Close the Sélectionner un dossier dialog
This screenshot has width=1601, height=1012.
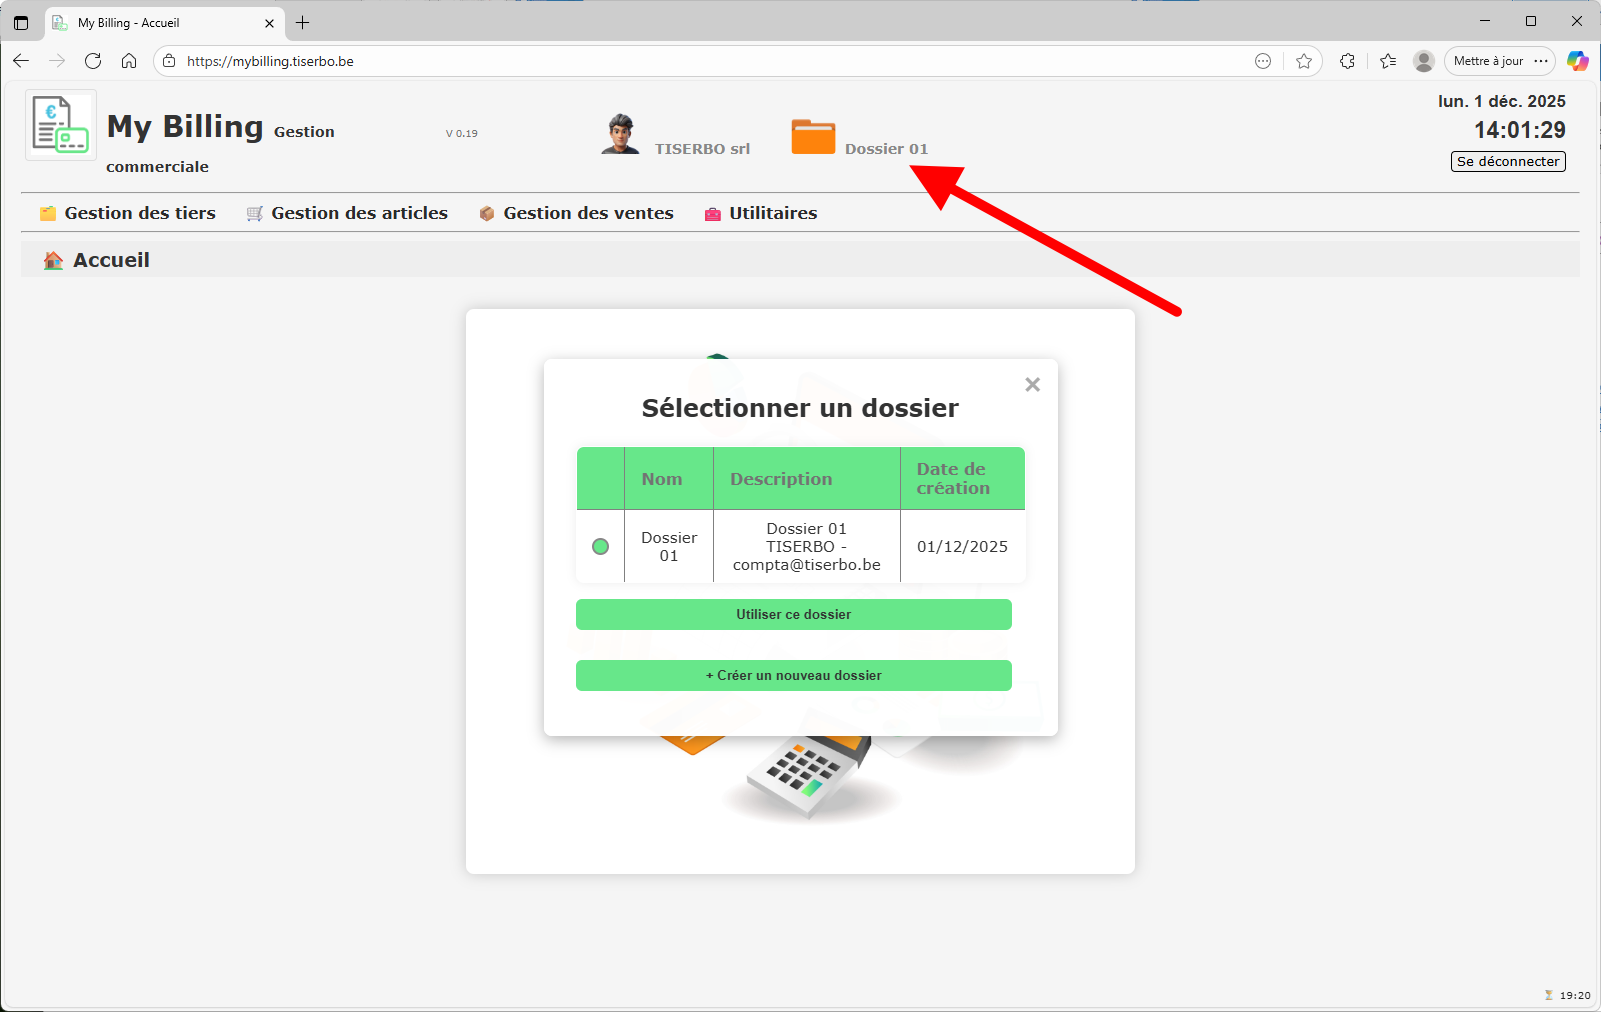(x=1032, y=385)
